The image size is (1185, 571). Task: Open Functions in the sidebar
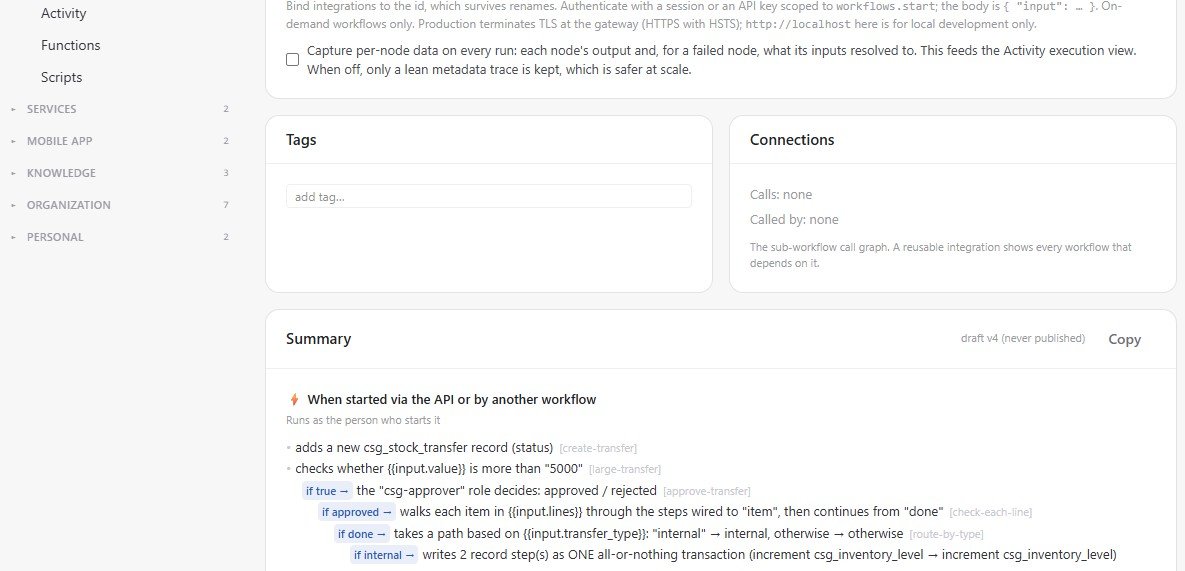tap(70, 45)
